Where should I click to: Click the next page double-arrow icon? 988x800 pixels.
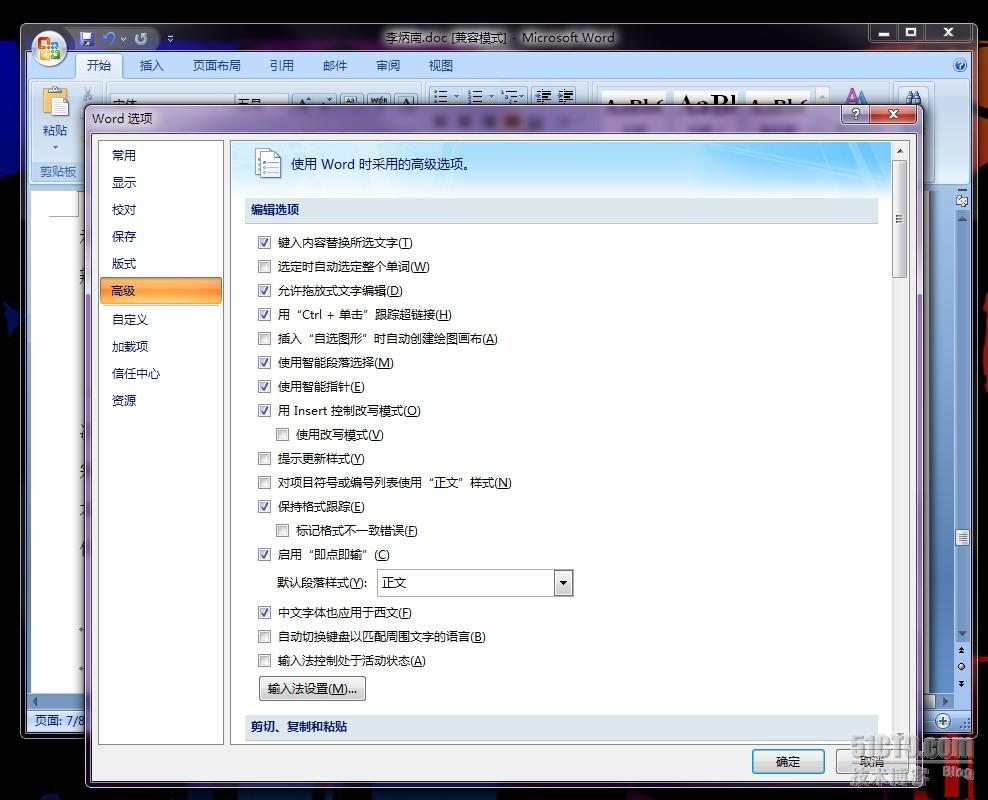[x=962, y=683]
